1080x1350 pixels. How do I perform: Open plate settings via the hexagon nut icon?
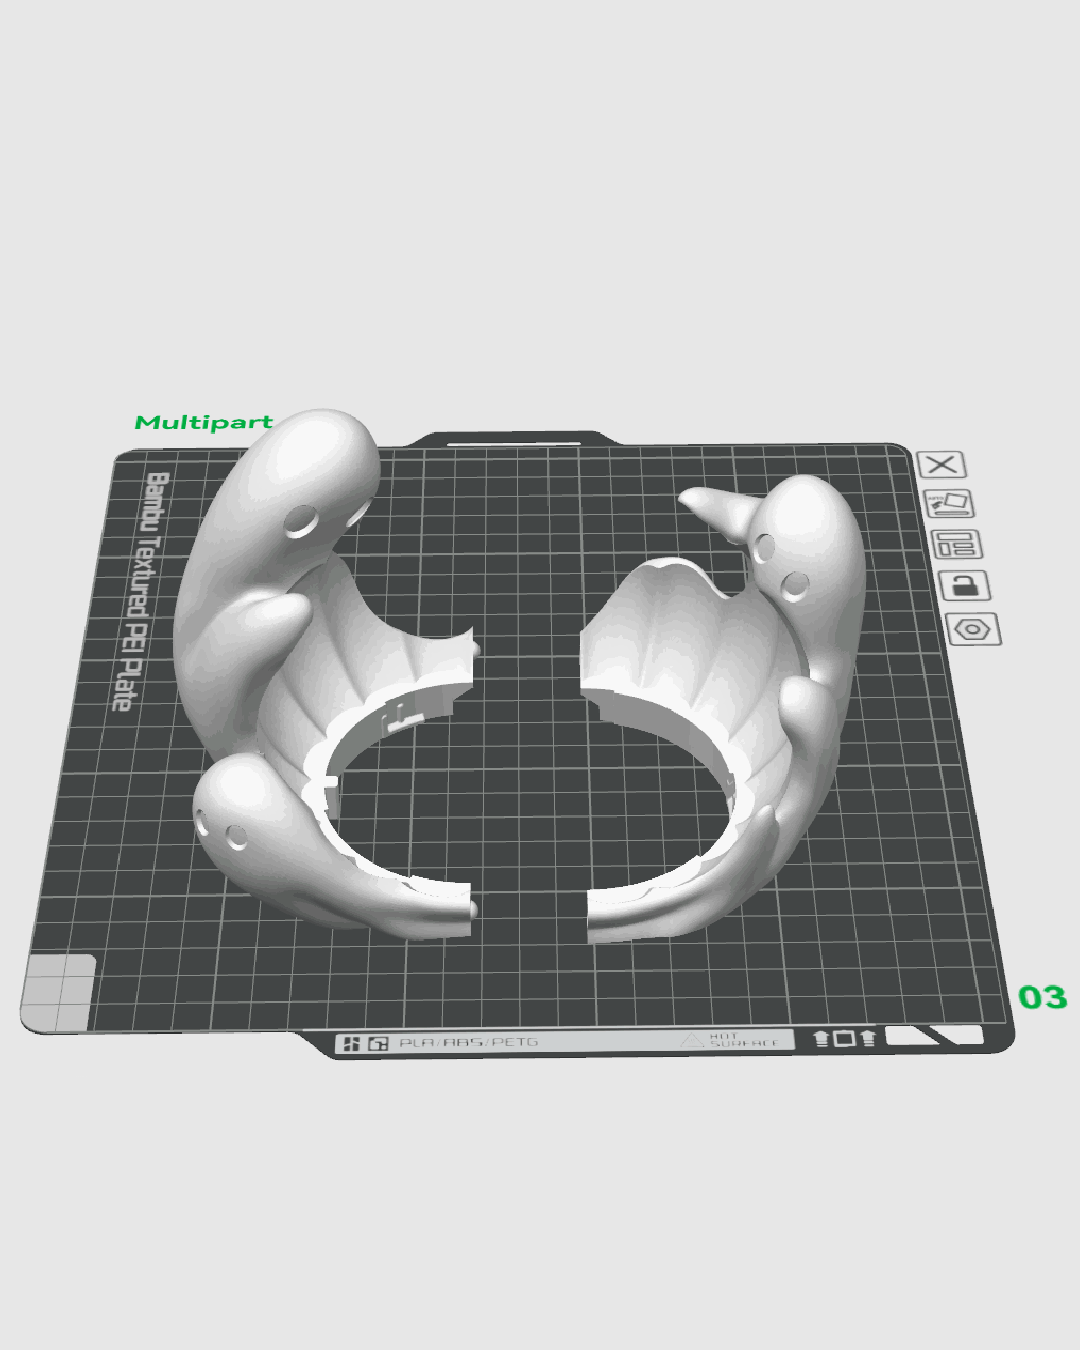coord(973,629)
